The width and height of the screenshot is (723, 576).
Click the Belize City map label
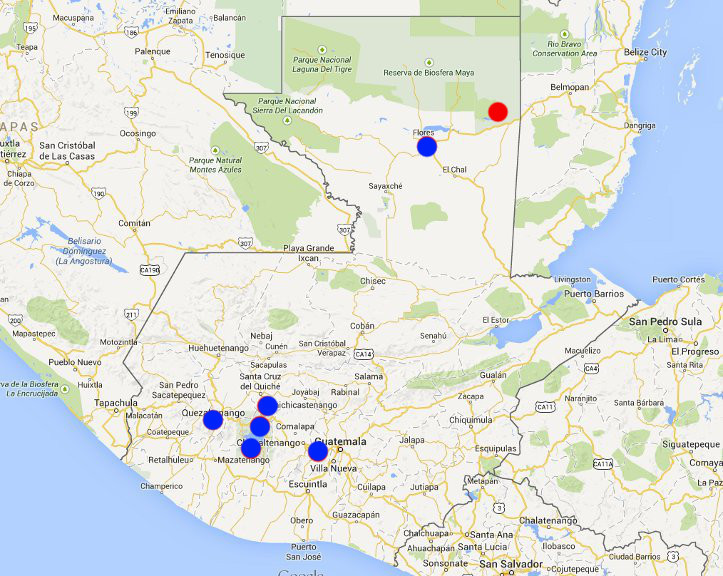tap(673, 51)
